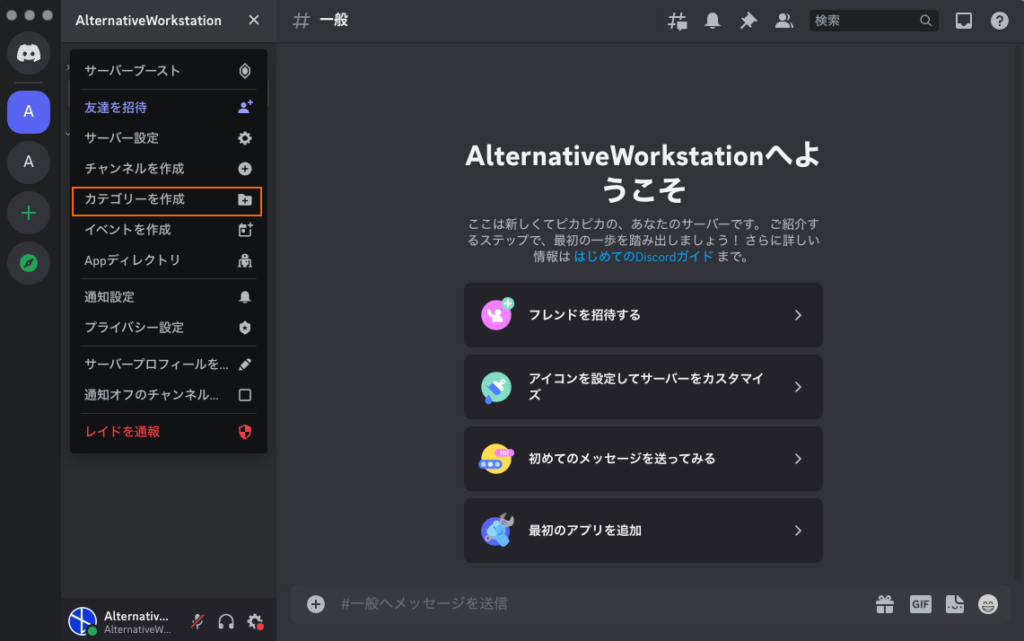This screenshot has width=1024, height=641.
Task: Toggle headphones deafen button
Action: tap(226, 621)
